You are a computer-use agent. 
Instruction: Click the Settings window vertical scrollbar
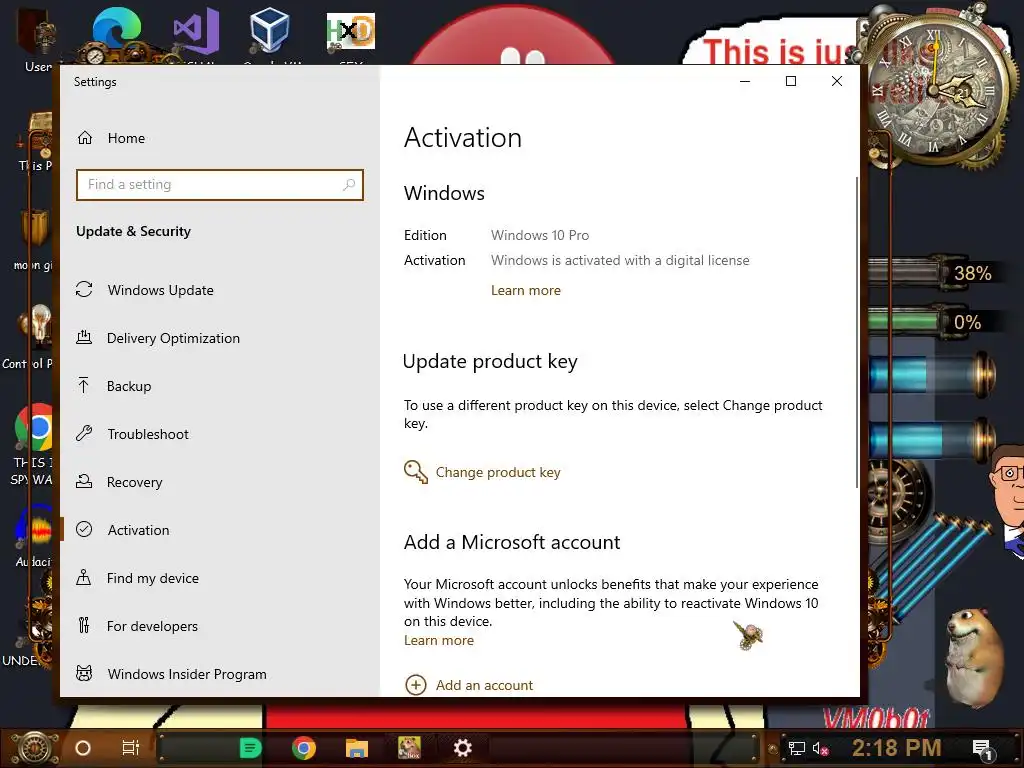(x=856, y=332)
